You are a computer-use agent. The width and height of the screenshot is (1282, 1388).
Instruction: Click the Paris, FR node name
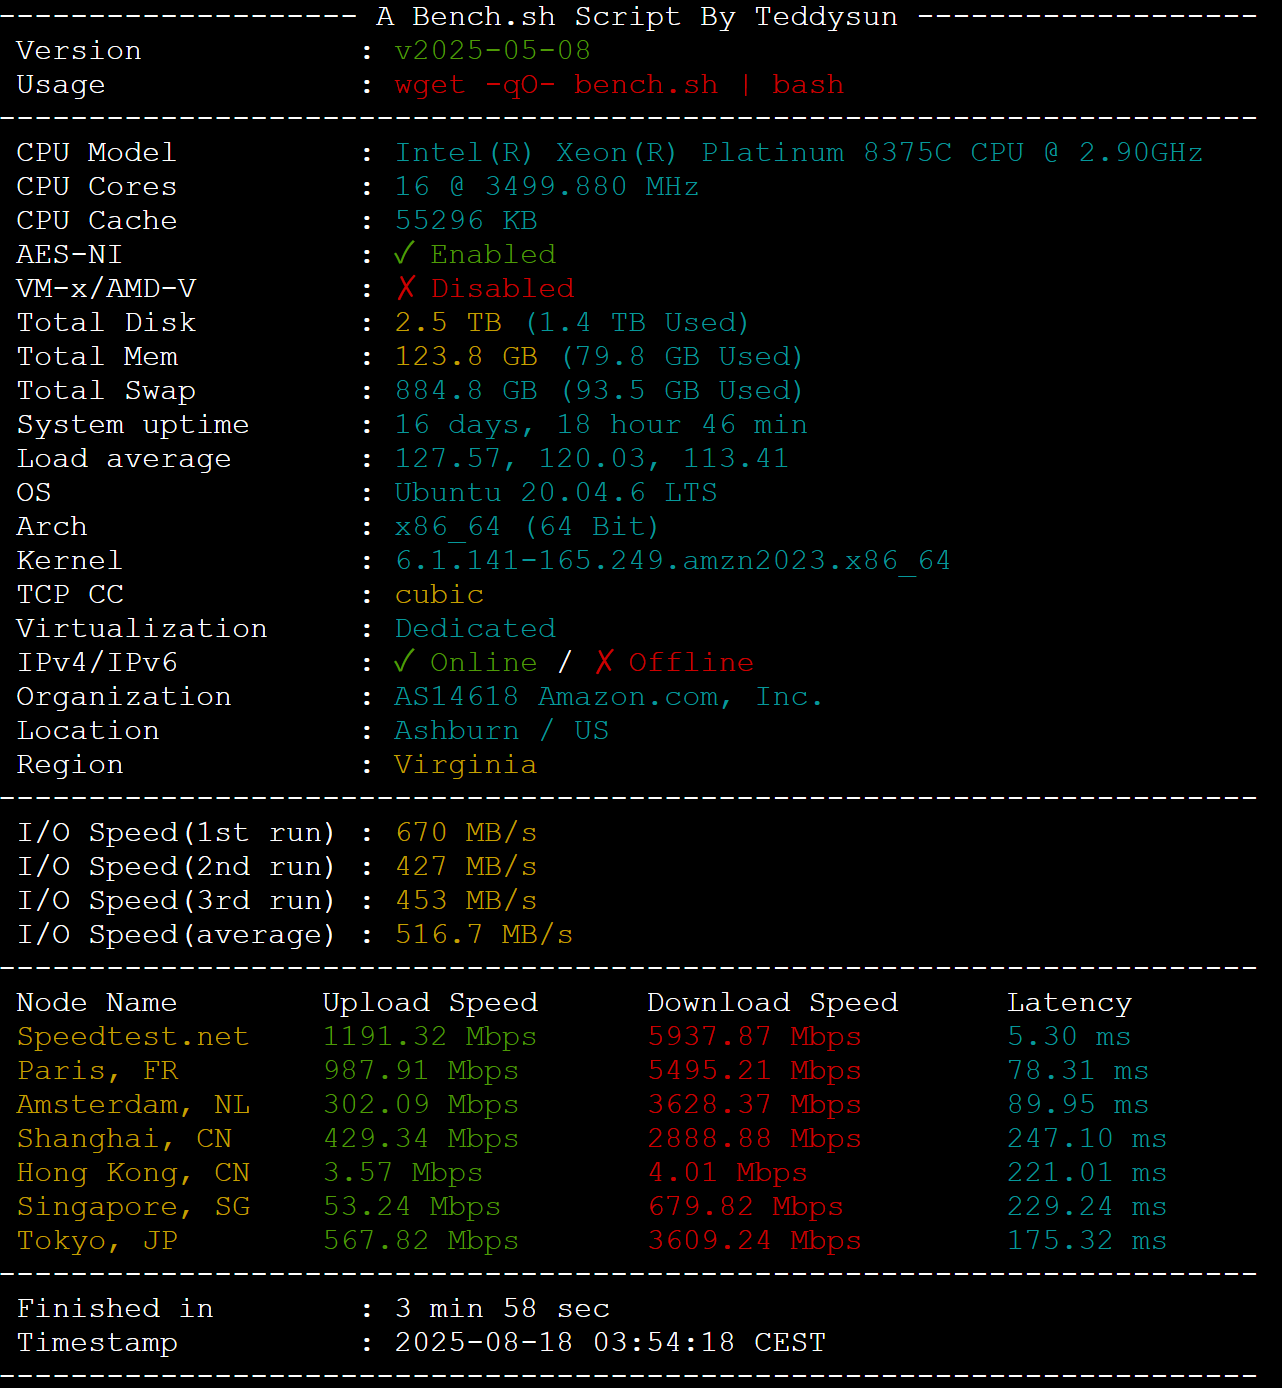pyautogui.click(x=97, y=1071)
